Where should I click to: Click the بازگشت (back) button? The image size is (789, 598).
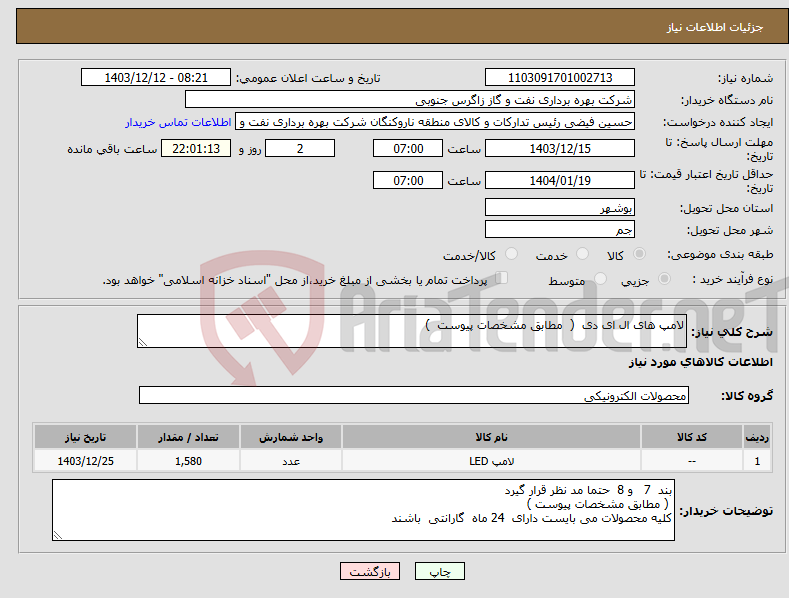370,571
